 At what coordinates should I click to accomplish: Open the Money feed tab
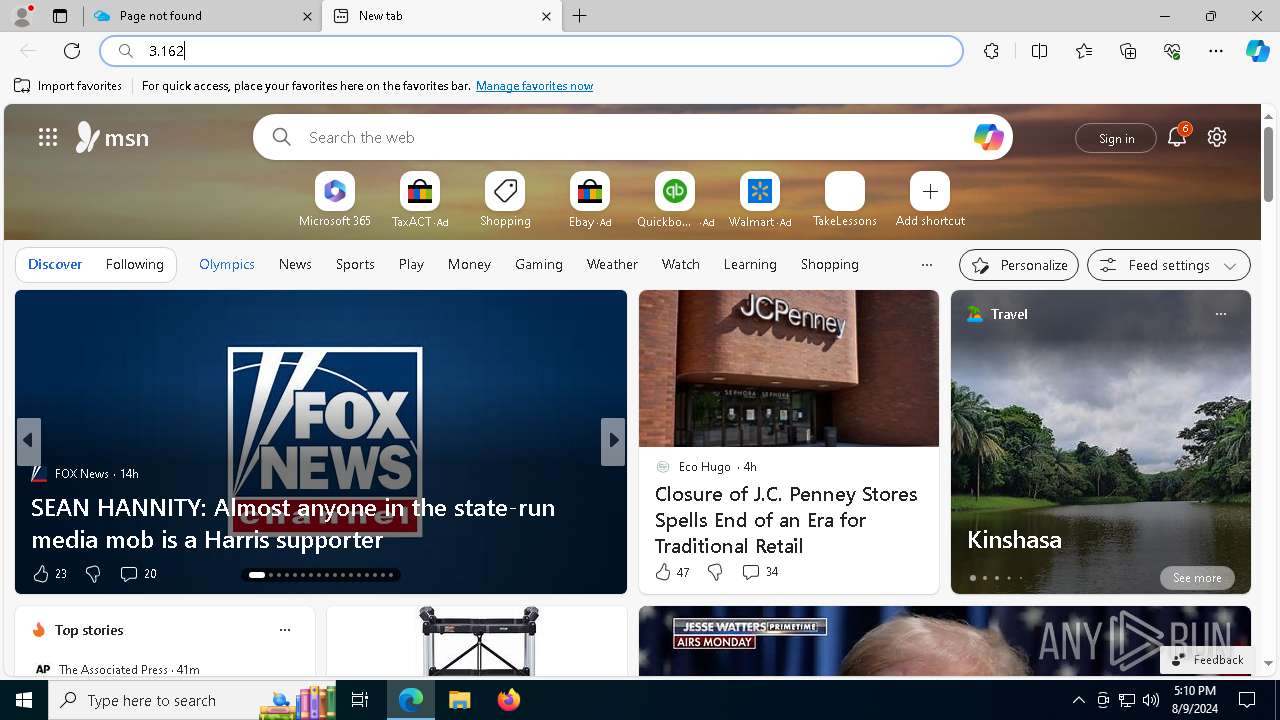469,264
